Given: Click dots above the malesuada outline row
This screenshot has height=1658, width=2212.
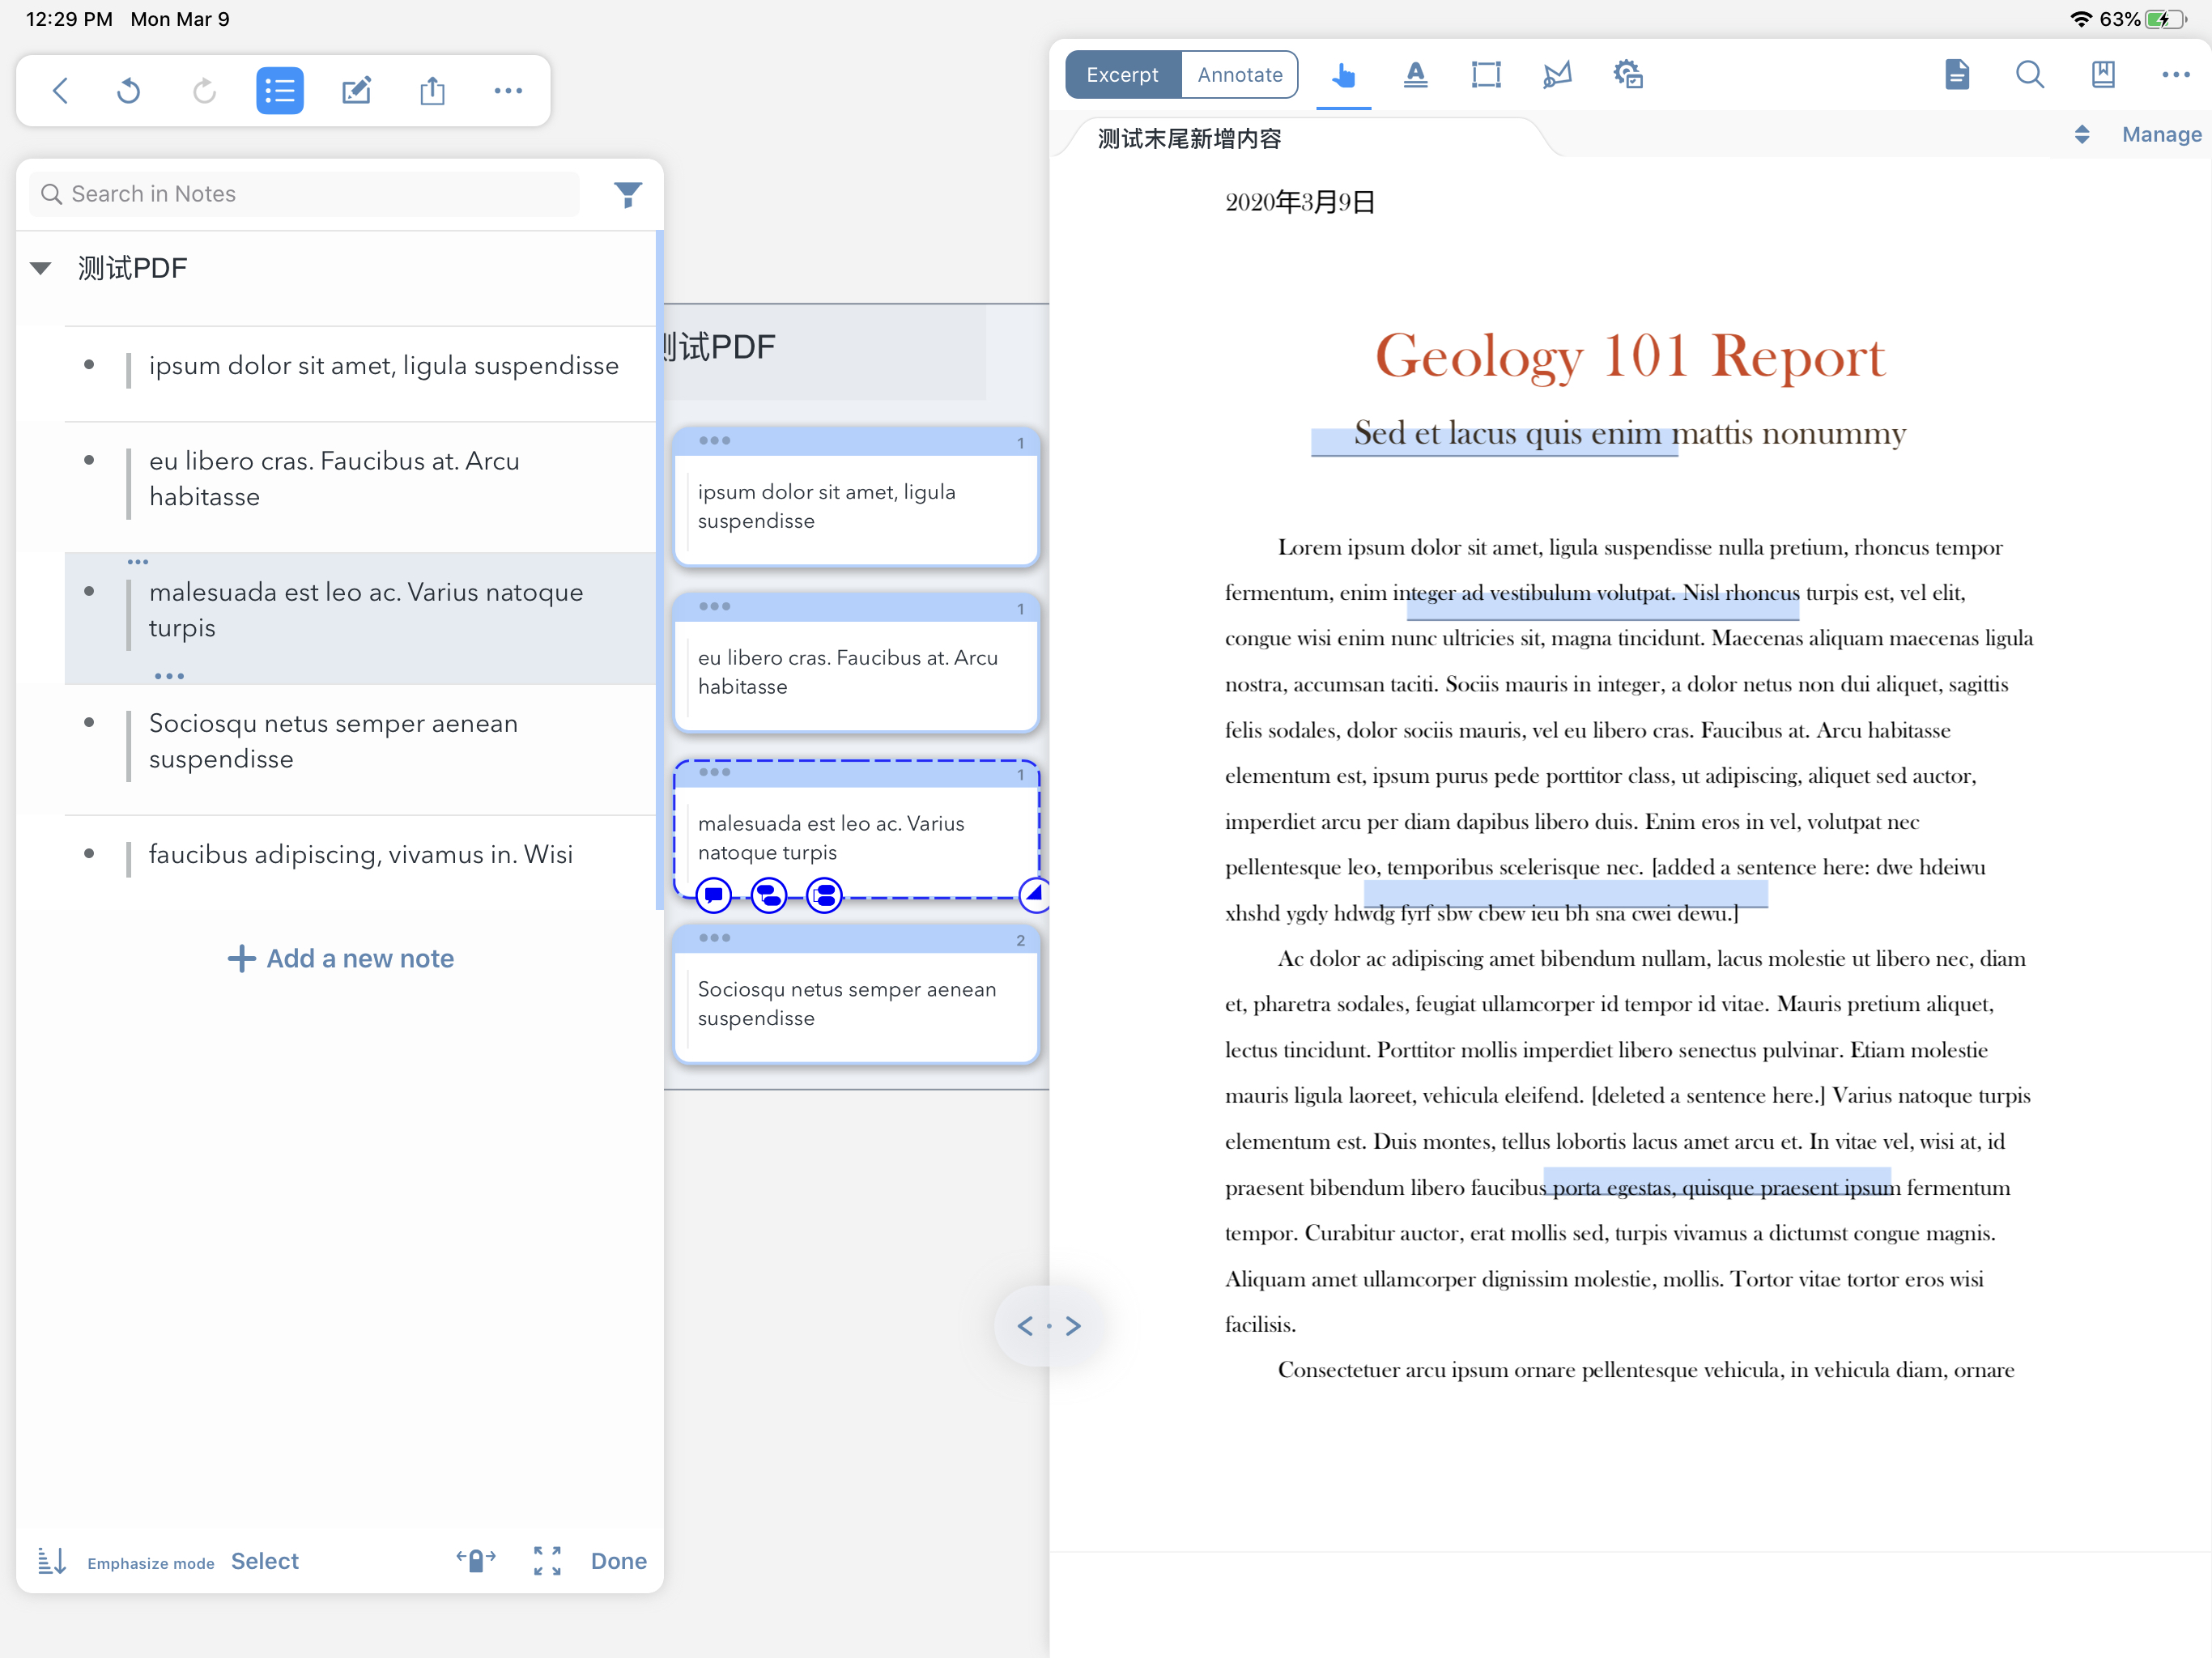Looking at the screenshot, I should click(138, 563).
